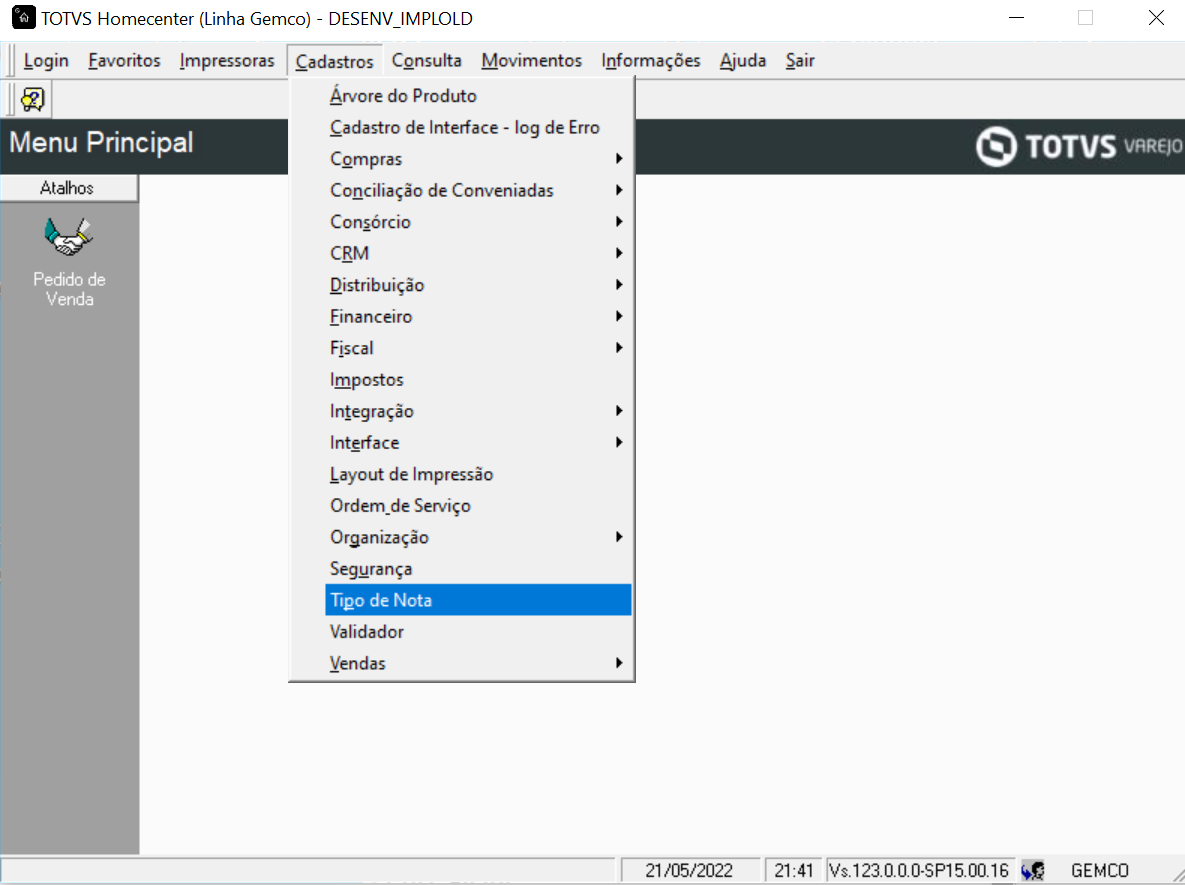Click the date 21/05/2022 in status bar
The width and height of the screenshot is (1185, 885).
point(689,871)
